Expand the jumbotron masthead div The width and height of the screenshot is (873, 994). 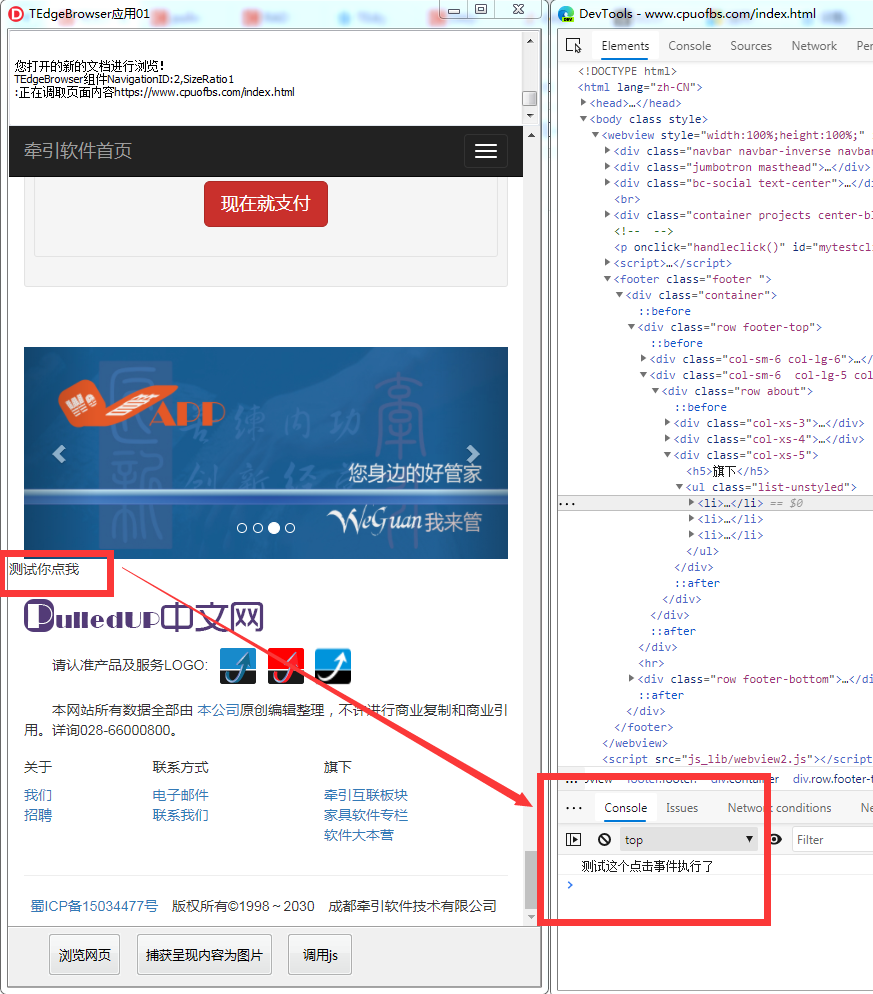pyautogui.click(x=607, y=167)
